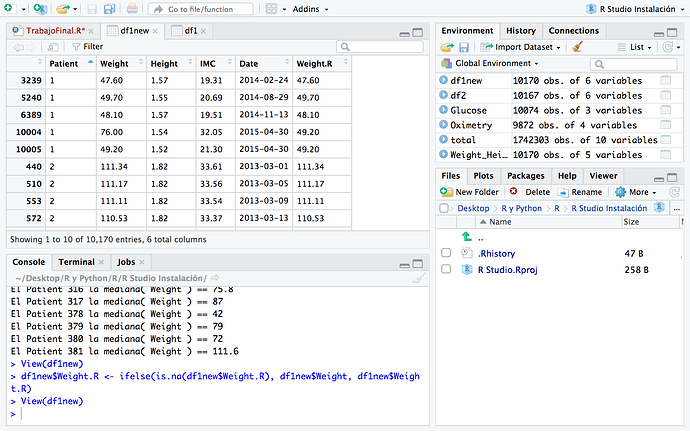Tick select-all checkbox in Files path bar
Image resolution: width=690 pixels, height=431 pixels.
tap(444, 208)
